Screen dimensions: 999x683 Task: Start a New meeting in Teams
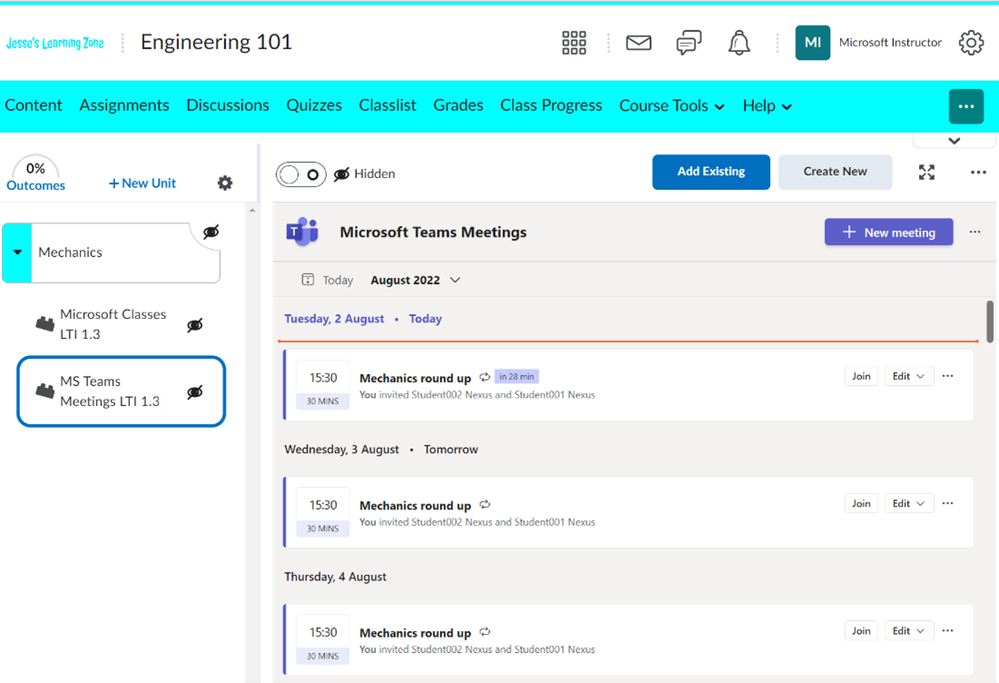[x=889, y=232]
